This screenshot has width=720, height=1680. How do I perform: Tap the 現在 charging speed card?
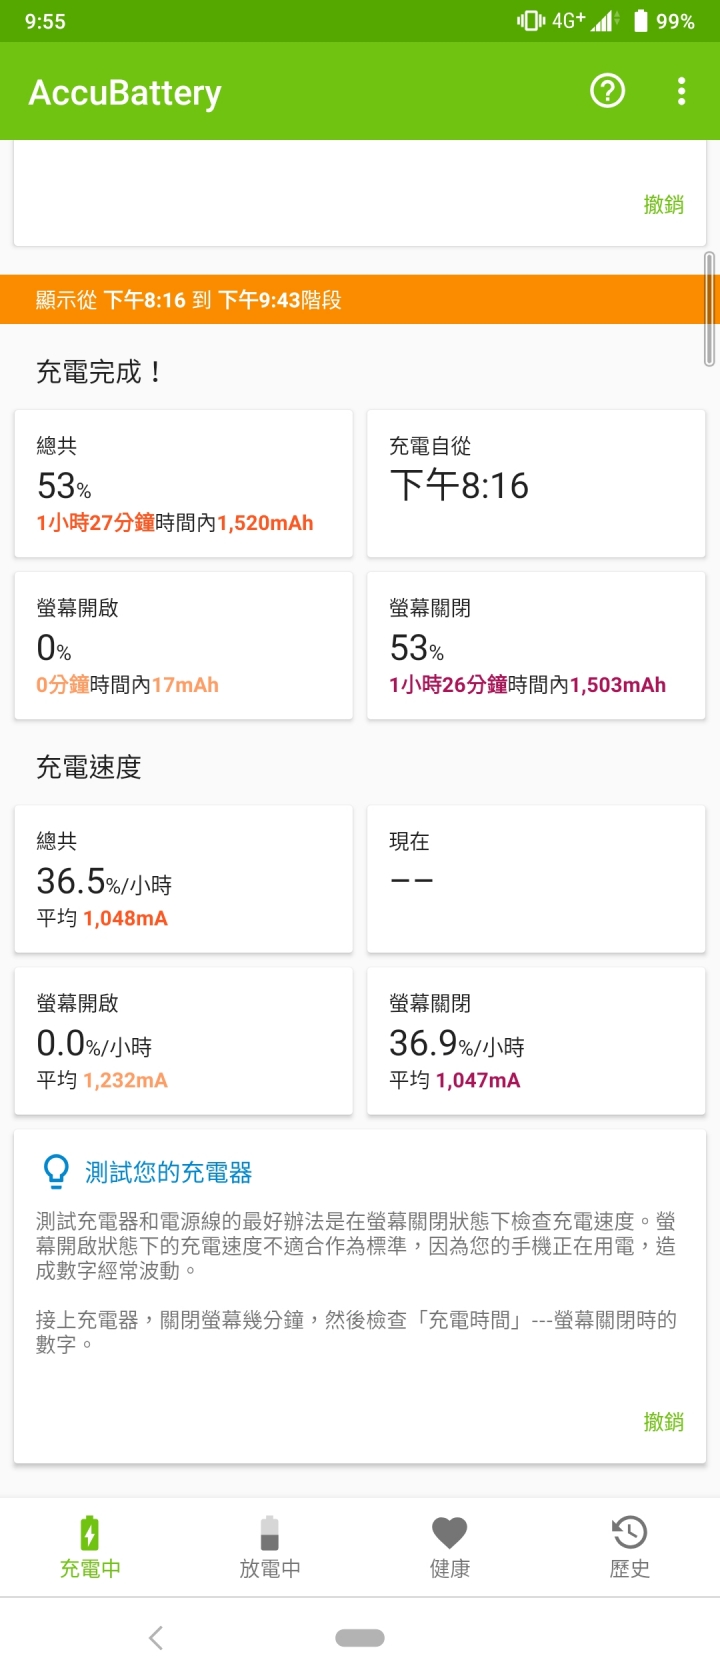click(x=536, y=878)
